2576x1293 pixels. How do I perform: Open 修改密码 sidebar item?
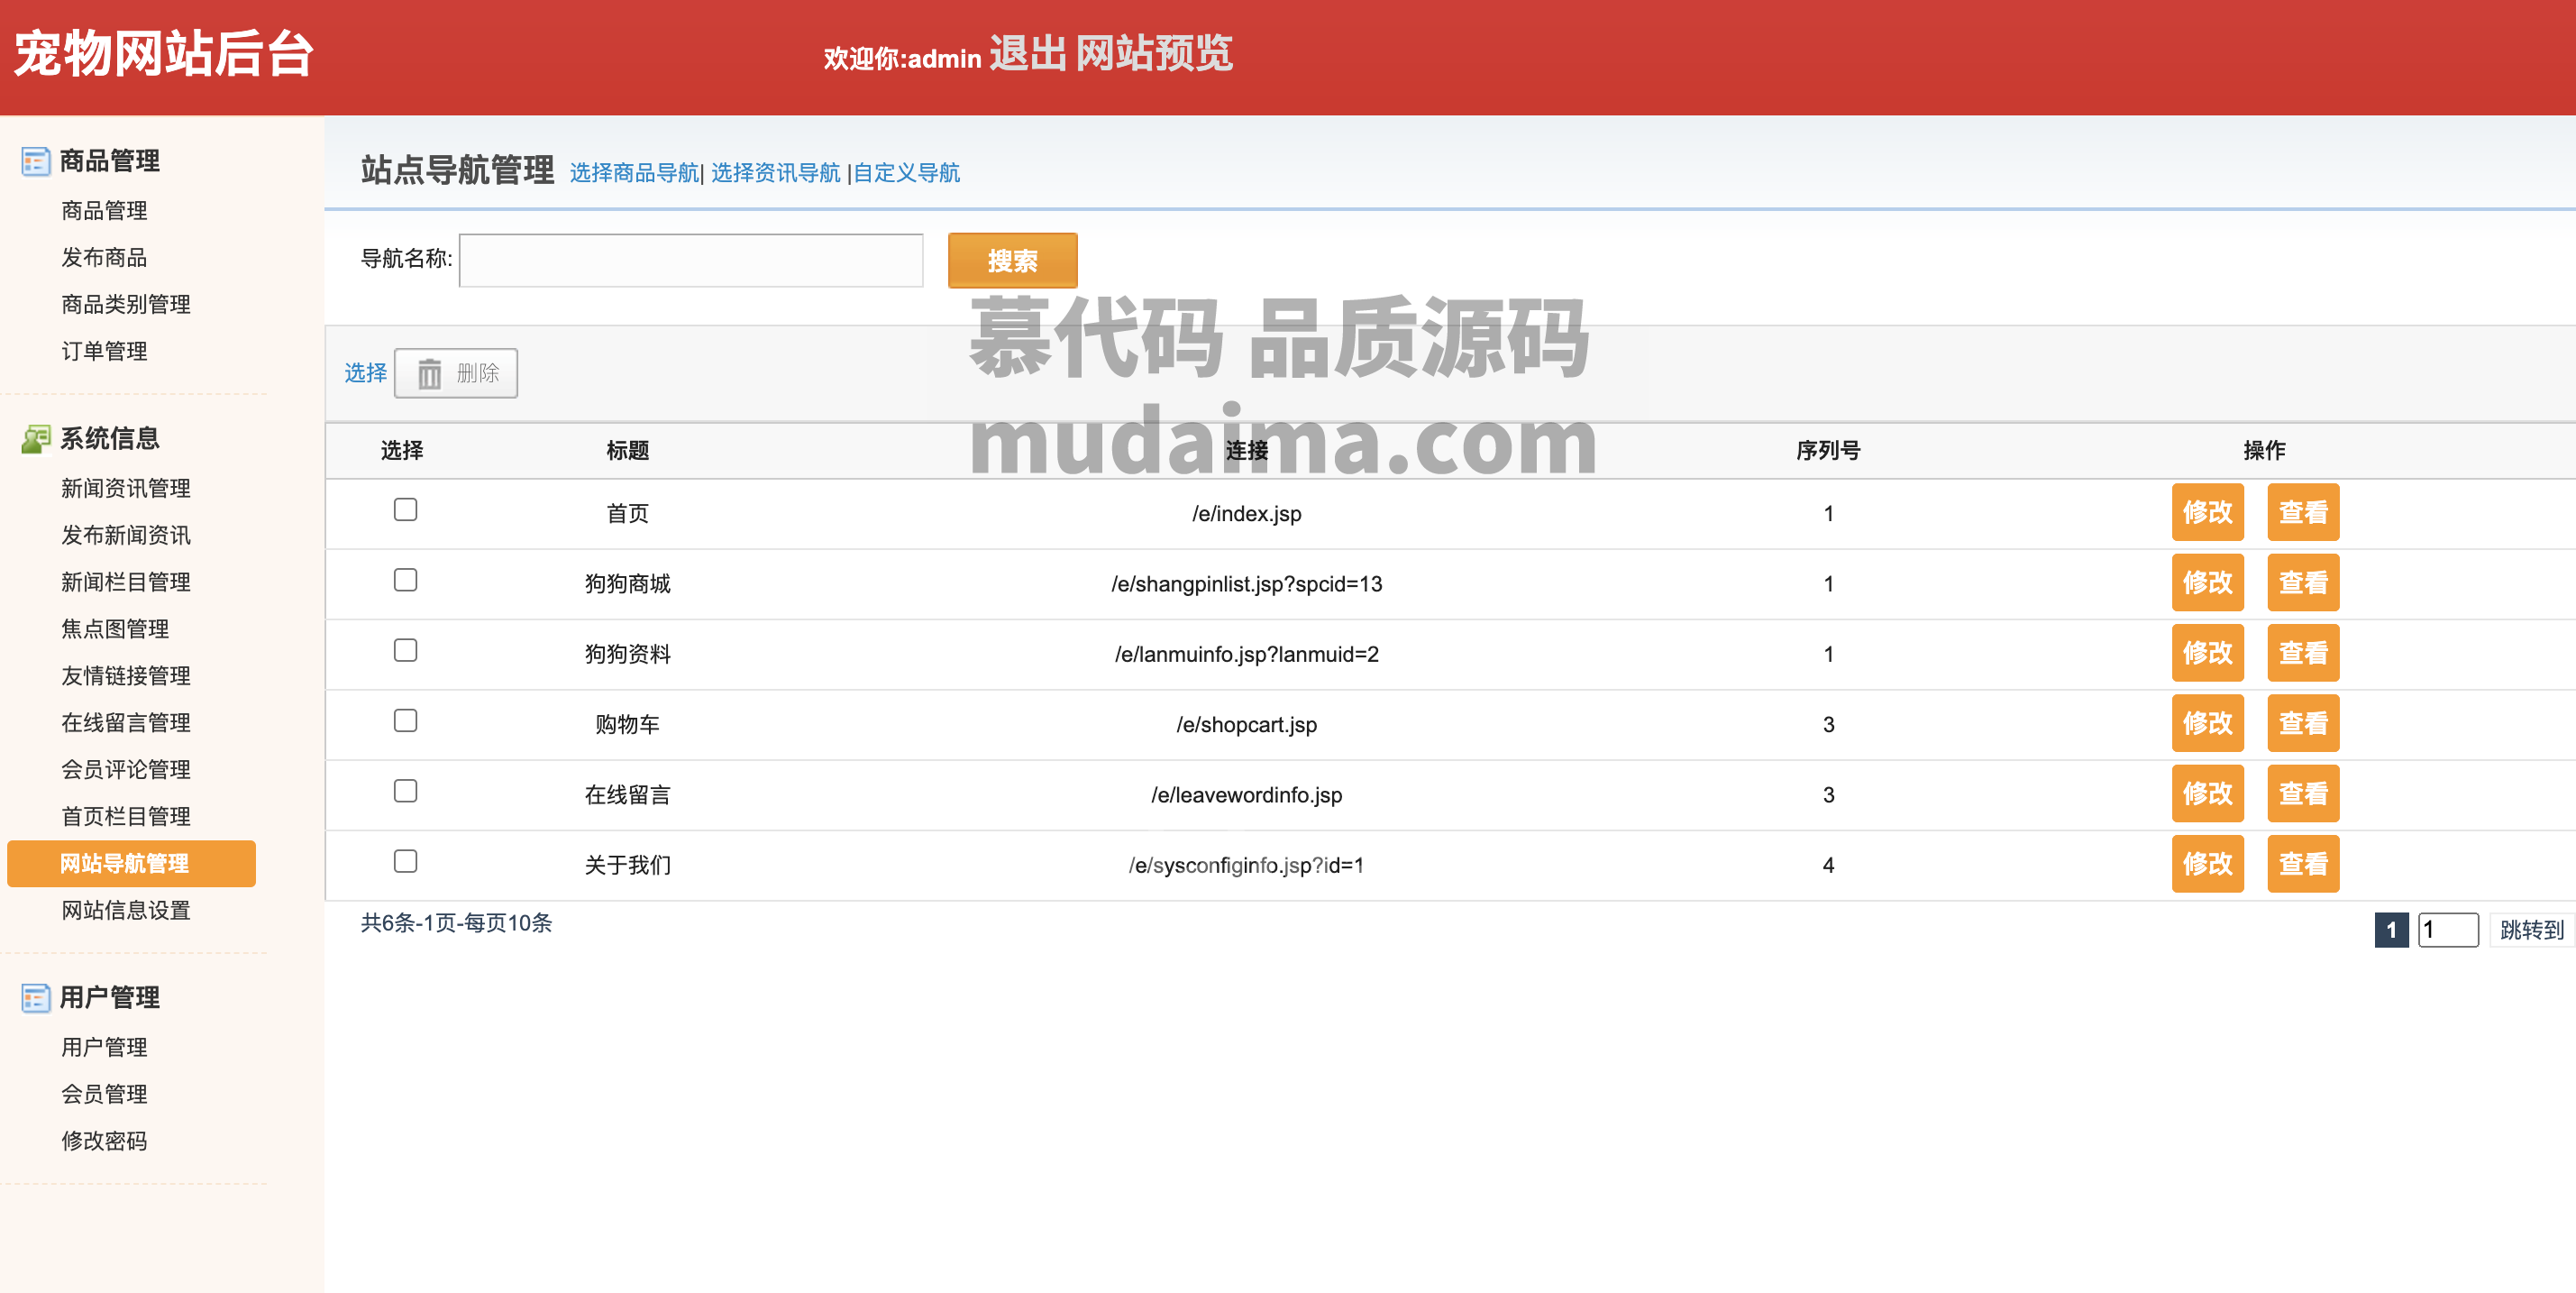click(104, 1141)
